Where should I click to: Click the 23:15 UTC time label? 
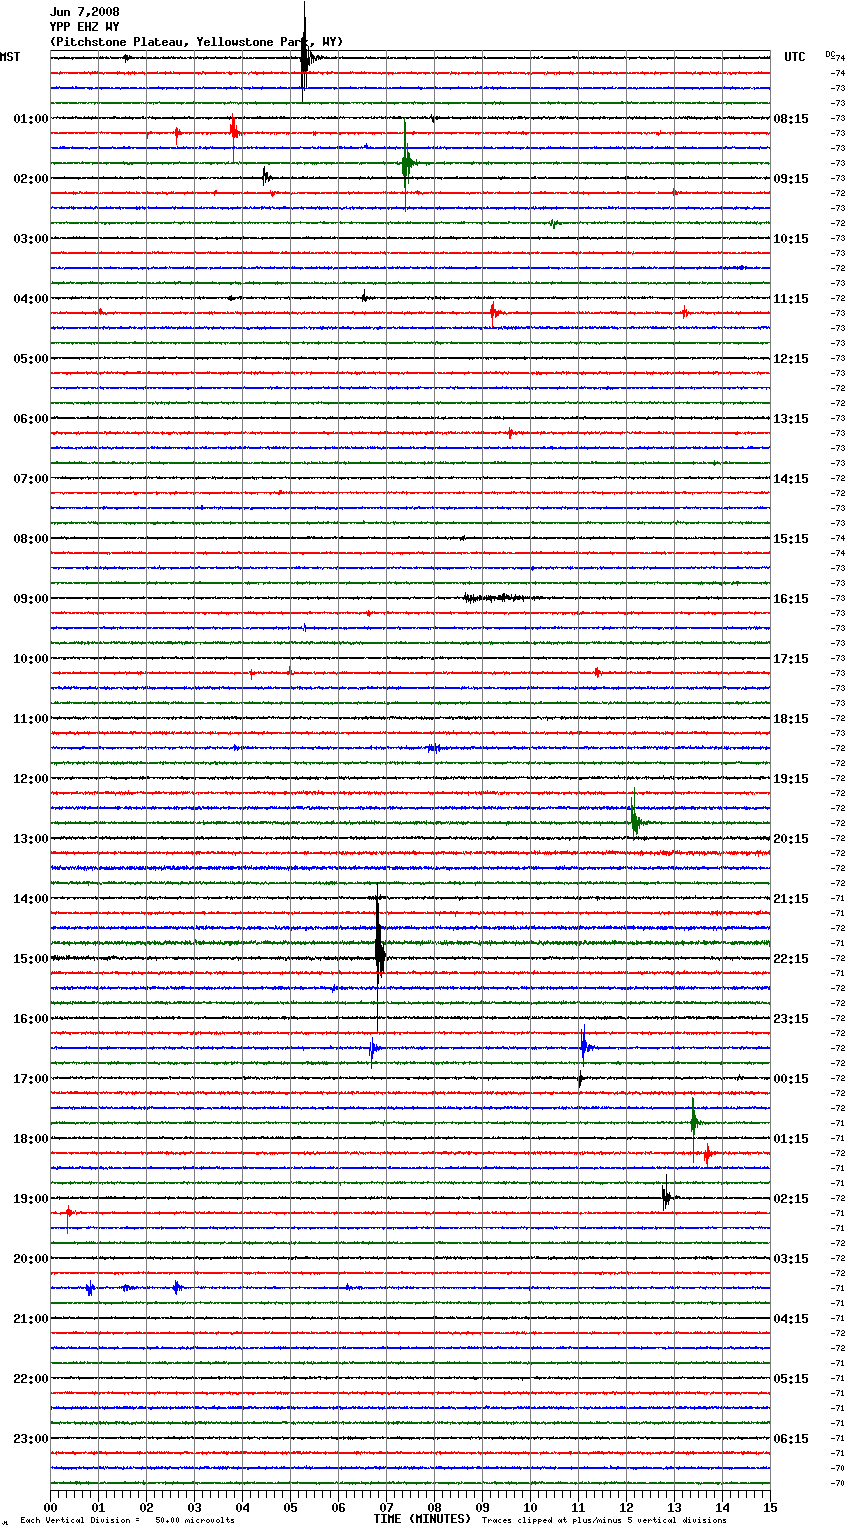[791, 1019]
